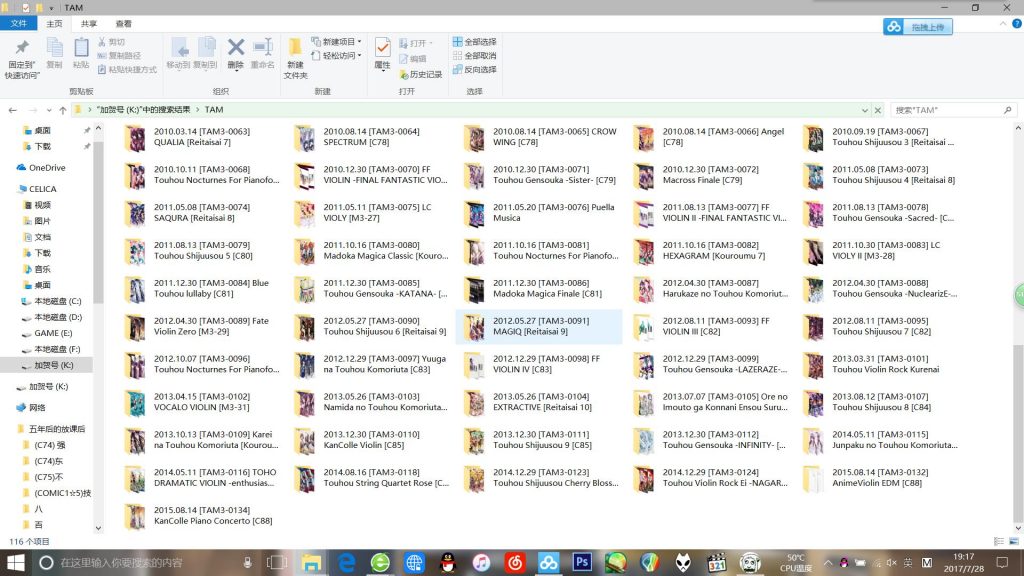The height and width of the screenshot is (576, 1024).
Task: Open the recent locations dropdown arrow
Action: [x=48, y=110]
